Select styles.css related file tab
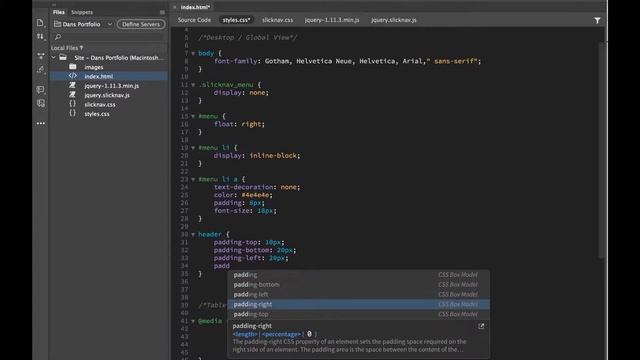 236,20
